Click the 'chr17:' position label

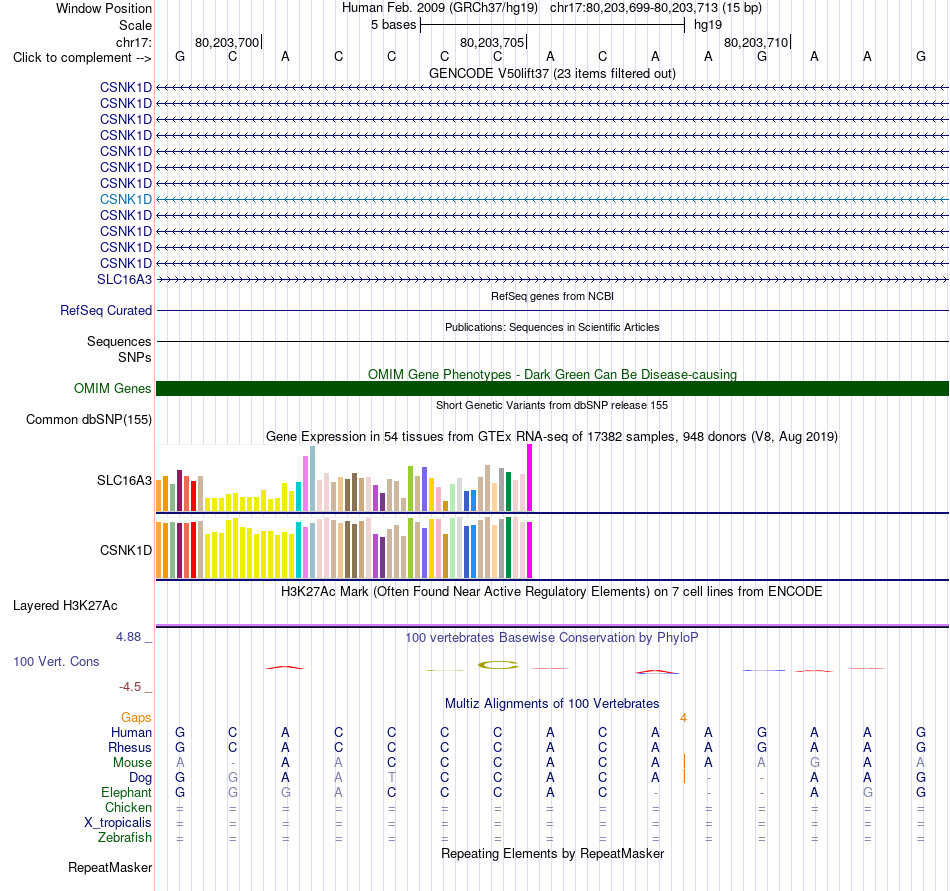pos(133,42)
